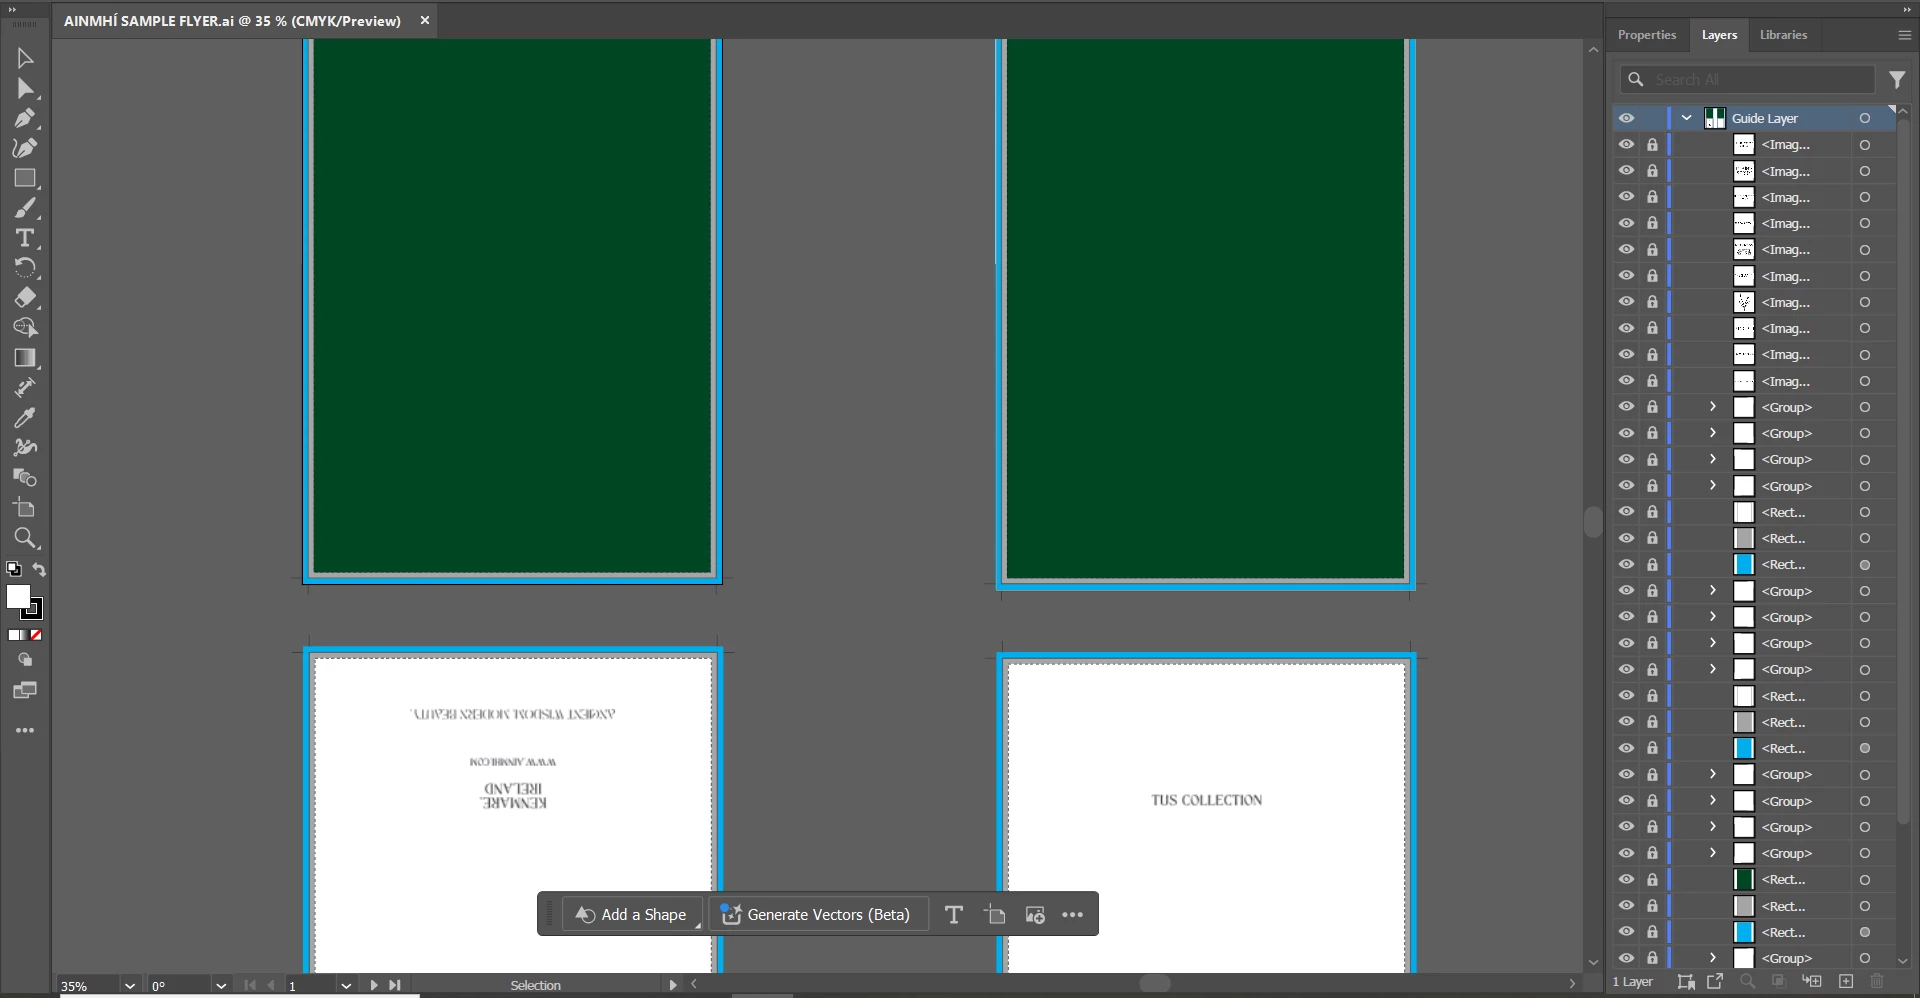Close the AINMHÍ SAMPLE FLYER document tab

click(x=425, y=20)
